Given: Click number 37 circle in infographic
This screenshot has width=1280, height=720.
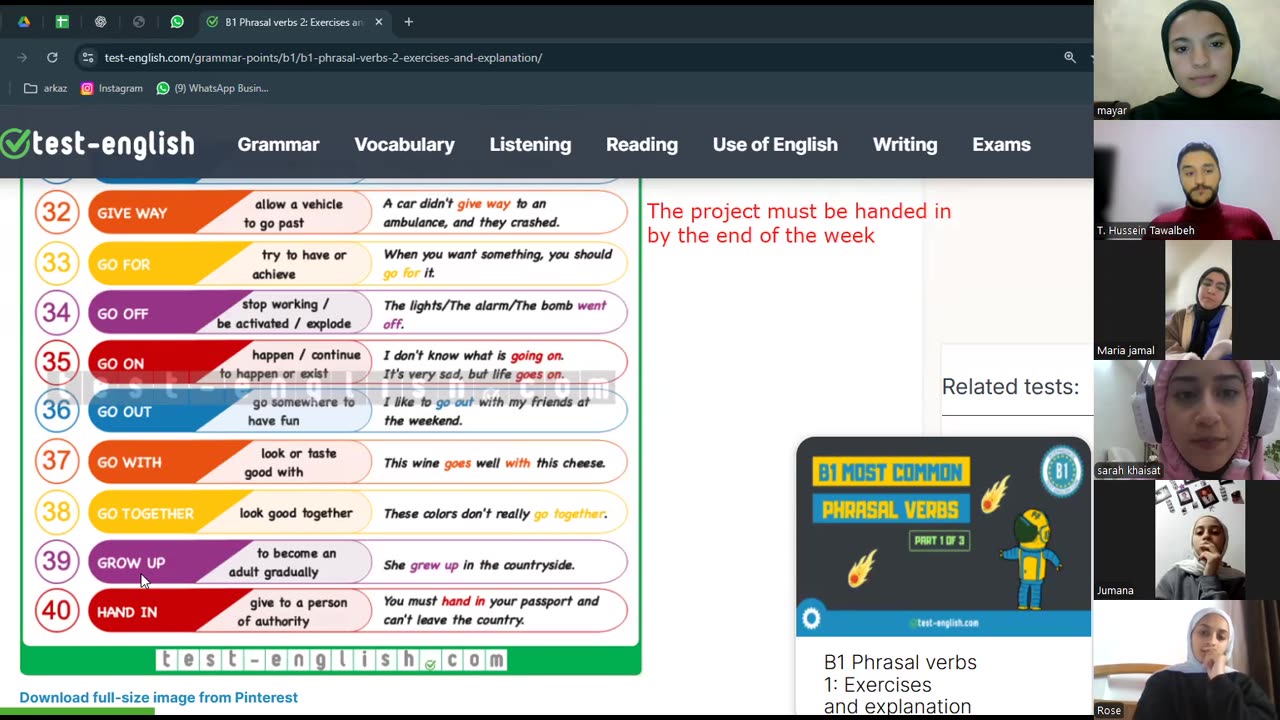Looking at the screenshot, I should click(57, 462).
